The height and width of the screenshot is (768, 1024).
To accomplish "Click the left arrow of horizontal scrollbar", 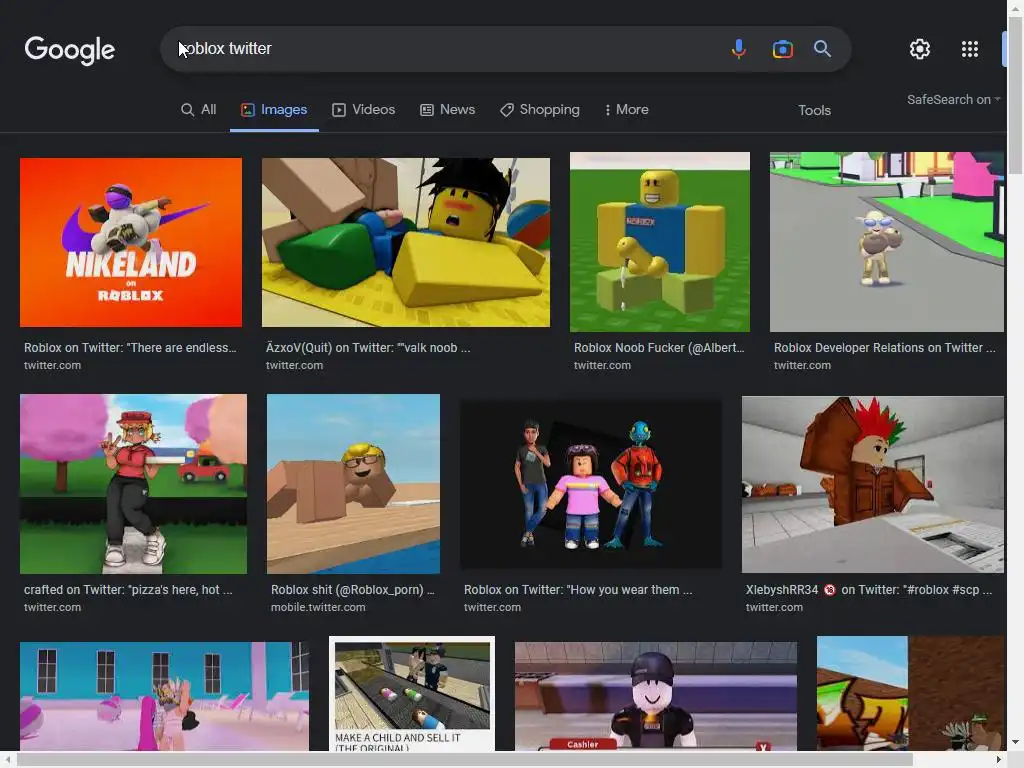I will pos(8,760).
